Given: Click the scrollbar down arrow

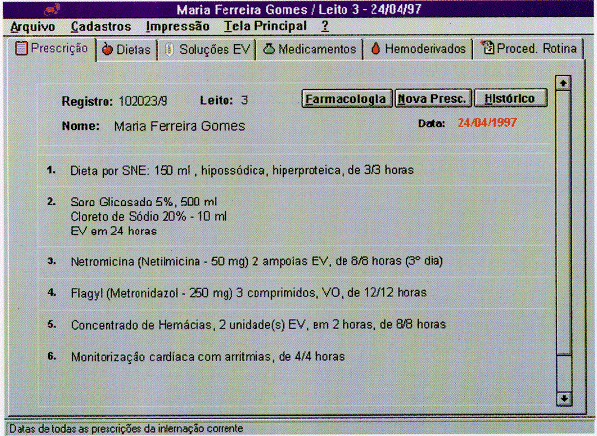Looking at the screenshot, I should pyautogui.click(x=564, y=399).
